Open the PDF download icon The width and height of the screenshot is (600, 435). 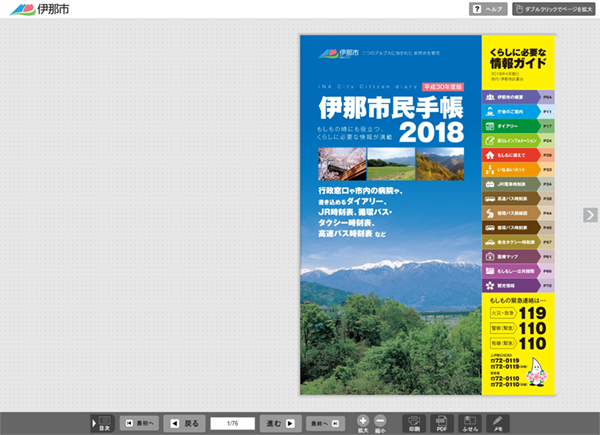(x=442, y=424)
